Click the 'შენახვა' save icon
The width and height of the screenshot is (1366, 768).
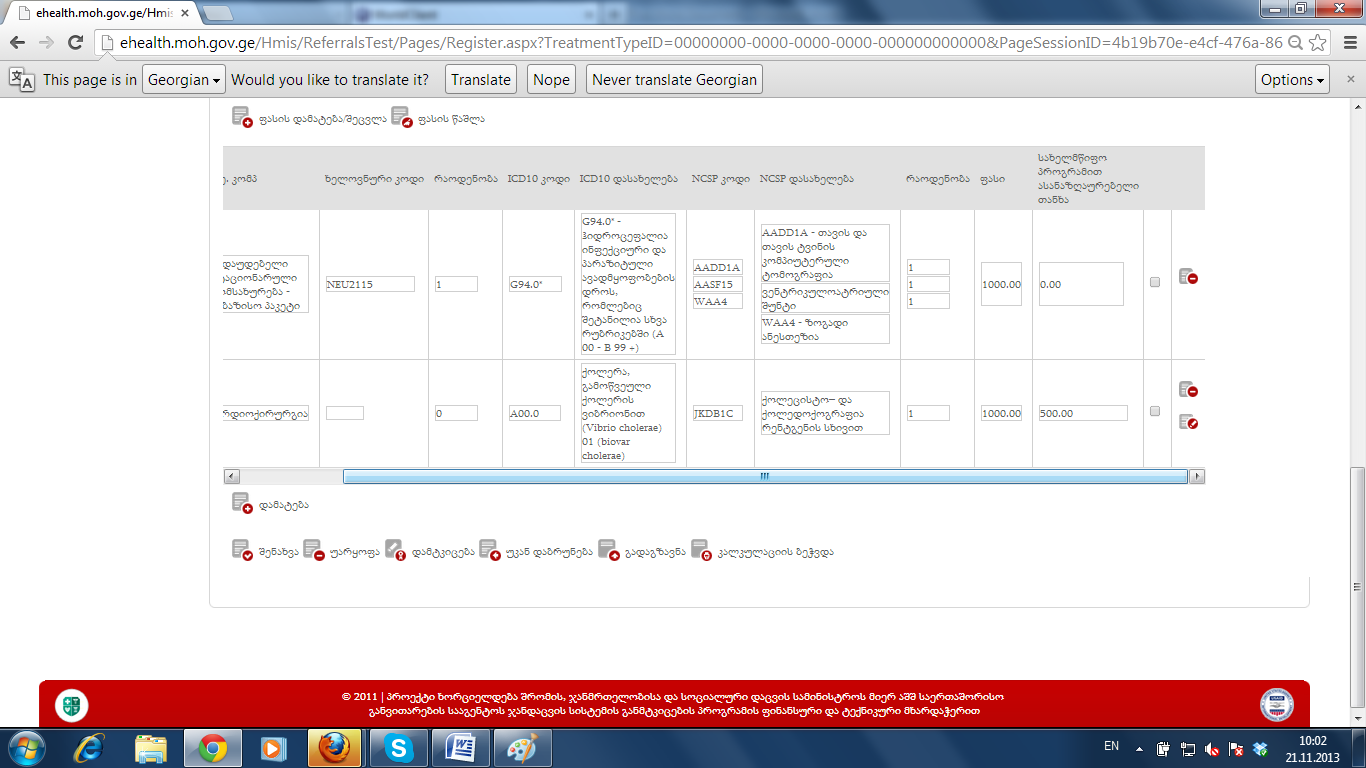242,550
